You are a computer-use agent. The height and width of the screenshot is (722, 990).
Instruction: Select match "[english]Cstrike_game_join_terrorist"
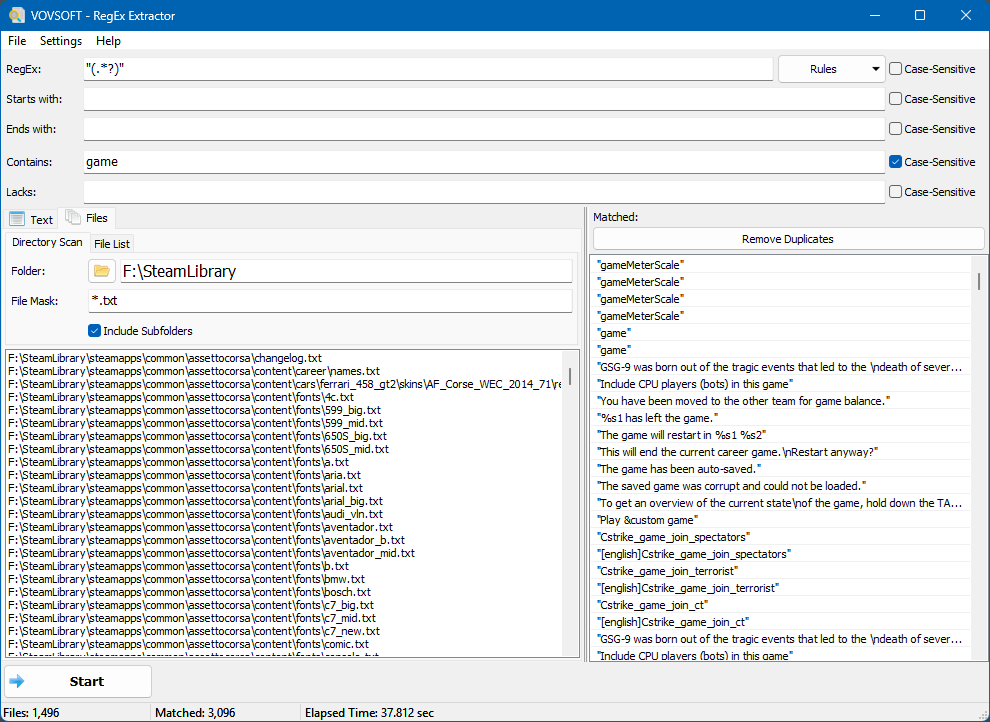(688, 588)
